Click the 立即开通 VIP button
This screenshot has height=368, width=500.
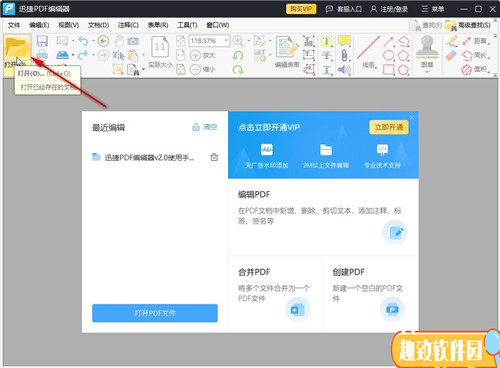click(389, 127)
